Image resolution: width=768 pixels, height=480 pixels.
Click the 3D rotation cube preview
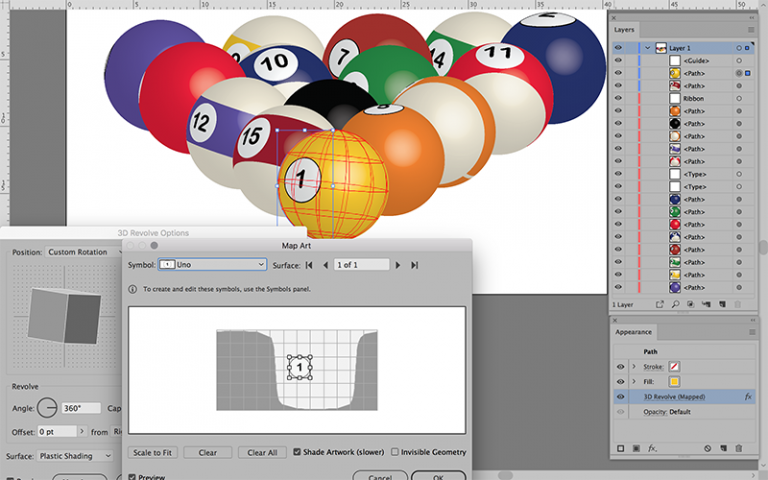64,315
